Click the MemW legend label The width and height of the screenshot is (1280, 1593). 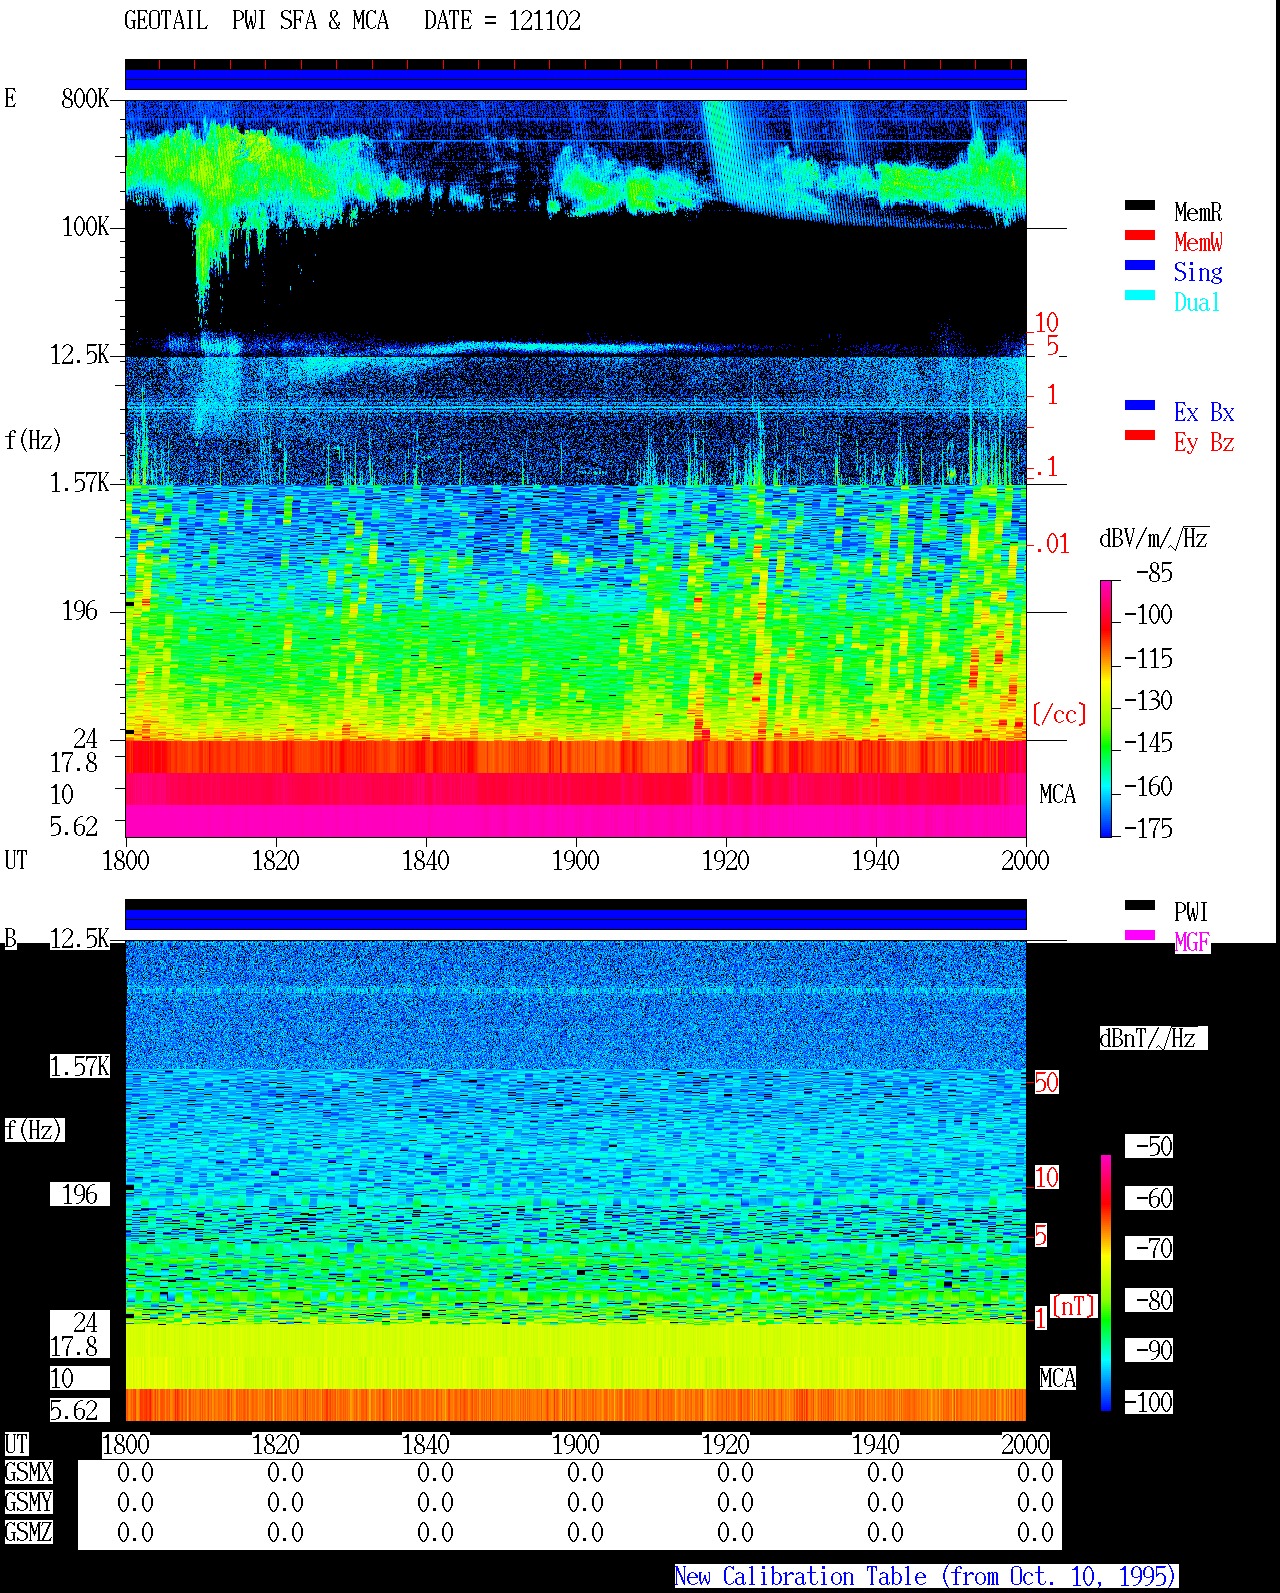coord(1198,242)
